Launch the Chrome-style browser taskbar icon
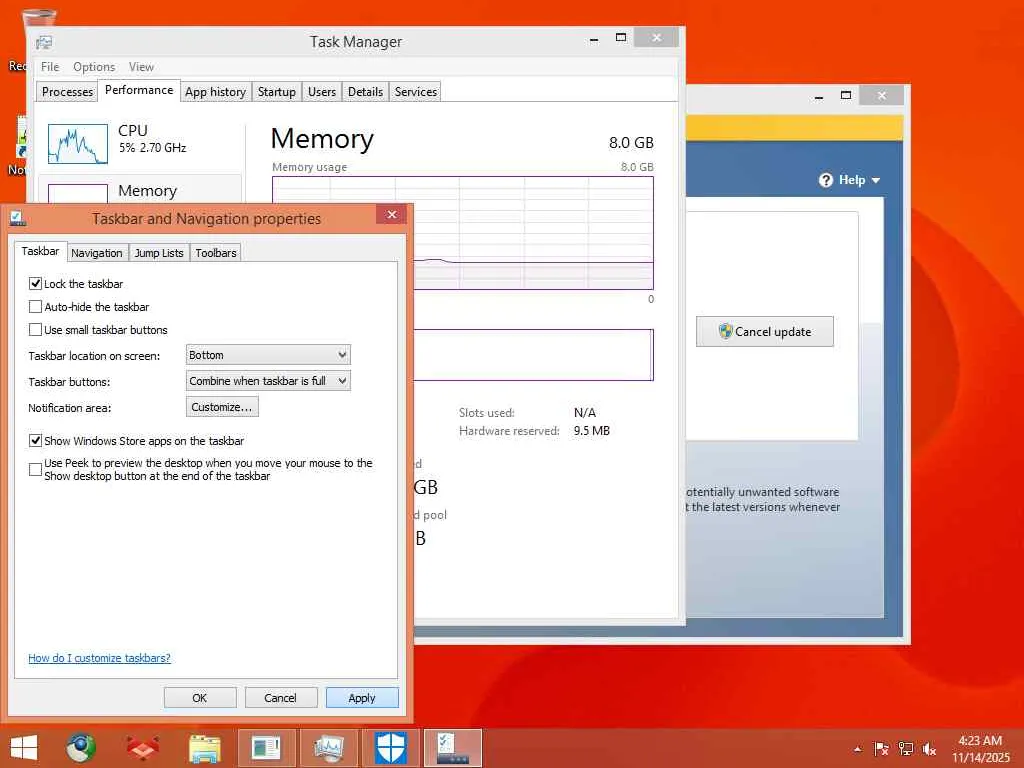The width and height of the screenshot is (1024, 768). tap(81, 748)
